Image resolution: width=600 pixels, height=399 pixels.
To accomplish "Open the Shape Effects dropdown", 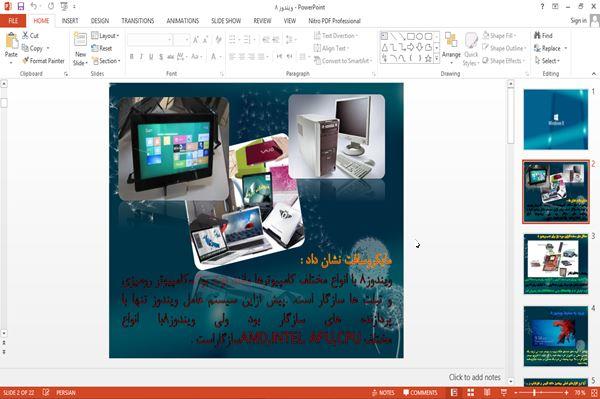I will tap(503, 60).
